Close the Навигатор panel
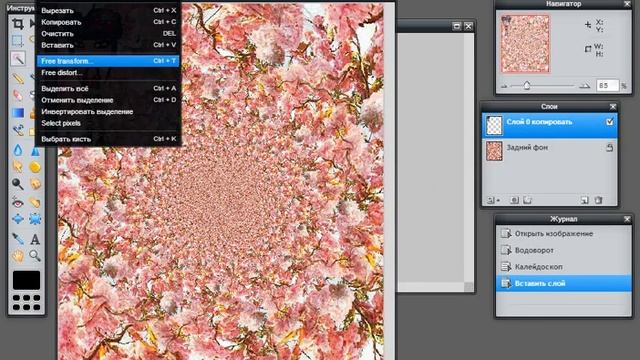This screenshot has height=360, width=640. pos(627,4)
